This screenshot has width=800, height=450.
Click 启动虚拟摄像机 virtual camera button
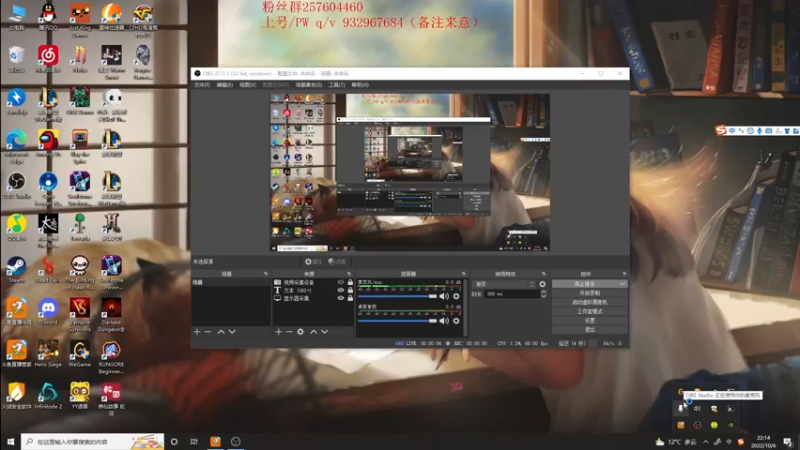pos(590,302)
